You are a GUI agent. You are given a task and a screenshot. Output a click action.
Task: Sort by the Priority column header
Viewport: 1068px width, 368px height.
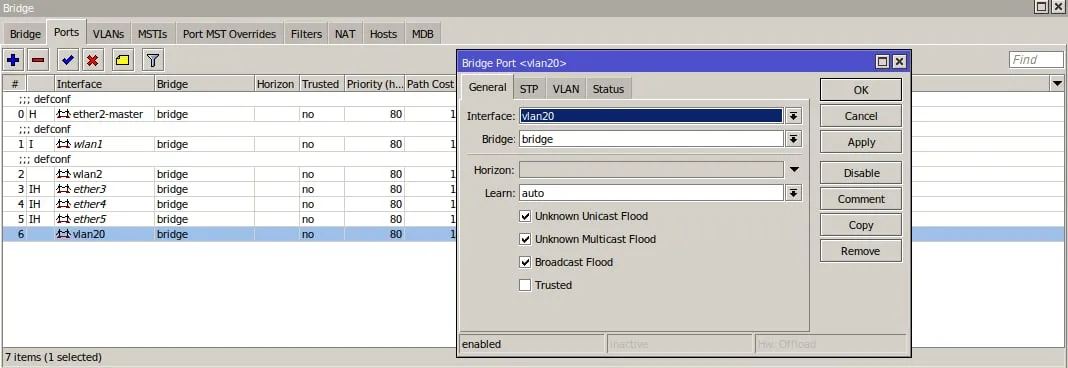tap(375, 84)
